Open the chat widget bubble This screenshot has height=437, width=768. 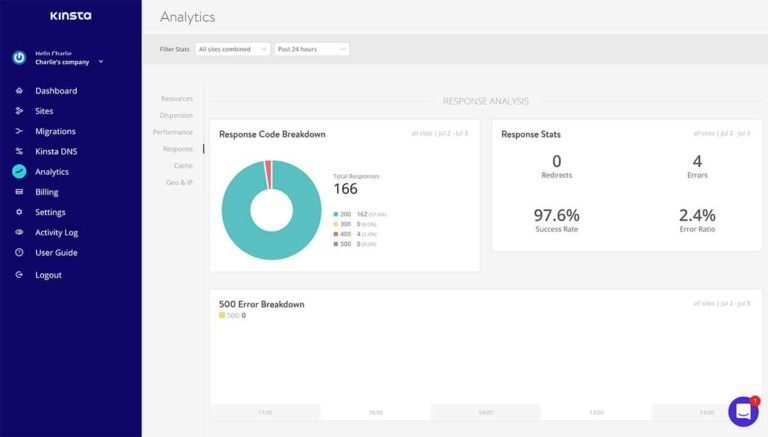743,412
